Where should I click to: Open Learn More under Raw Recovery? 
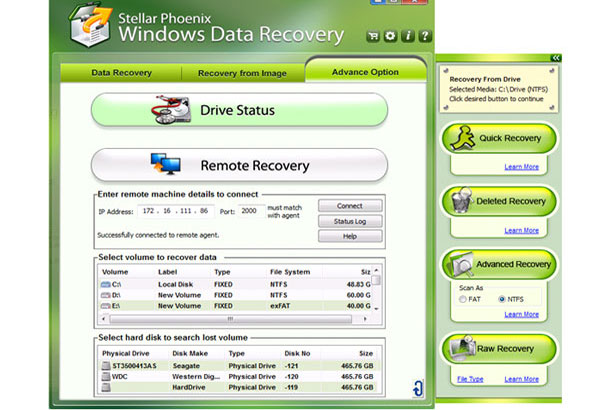(522, 379)
